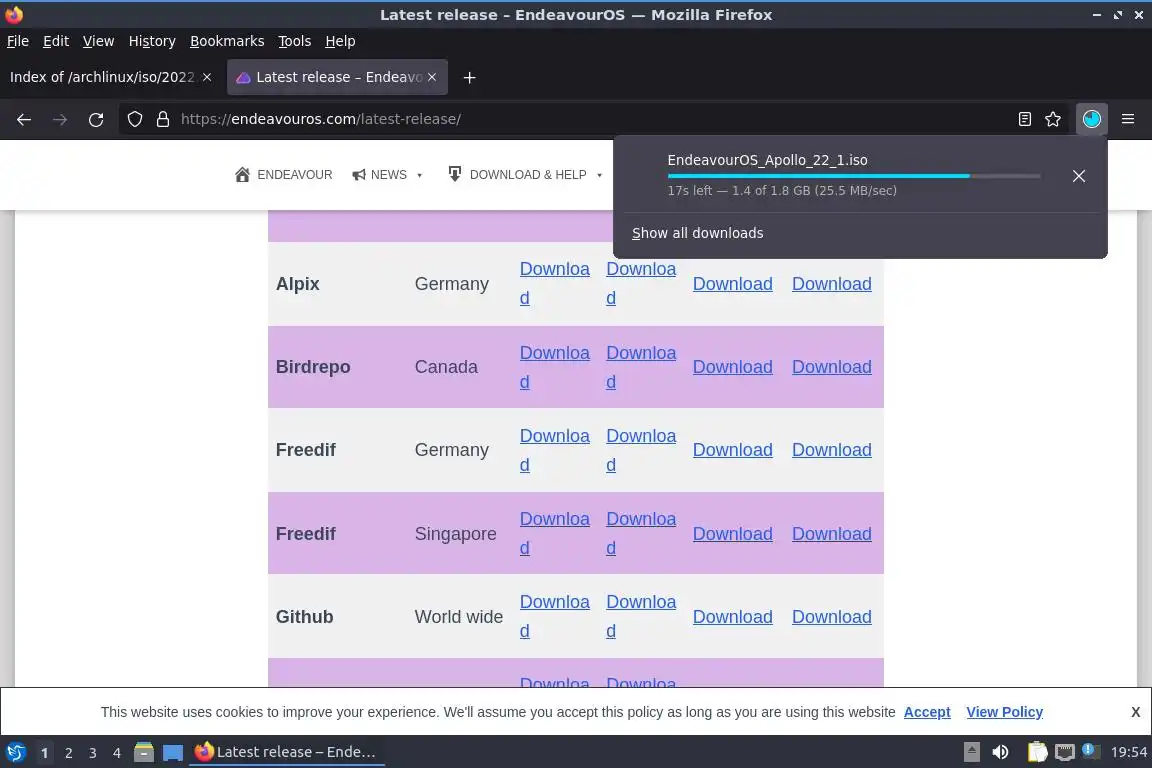This screenshot has width=1152, height=768.
Task: Open the View Policy link
Action: (x=1004, y=711)
